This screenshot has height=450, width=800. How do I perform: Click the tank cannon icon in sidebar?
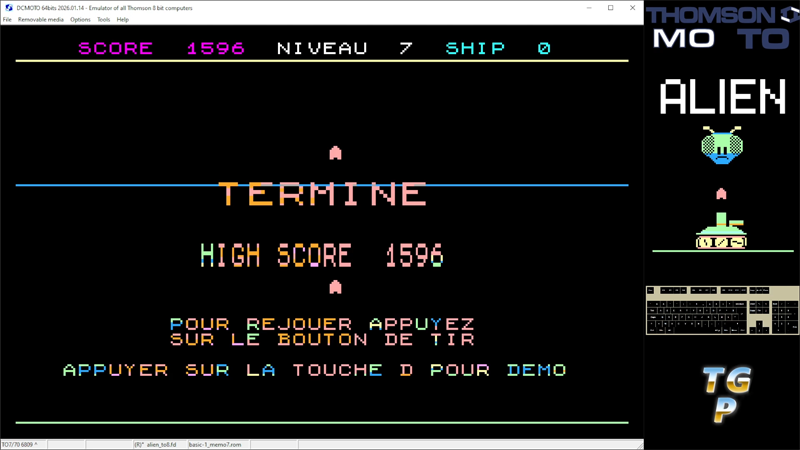point(721,230)
